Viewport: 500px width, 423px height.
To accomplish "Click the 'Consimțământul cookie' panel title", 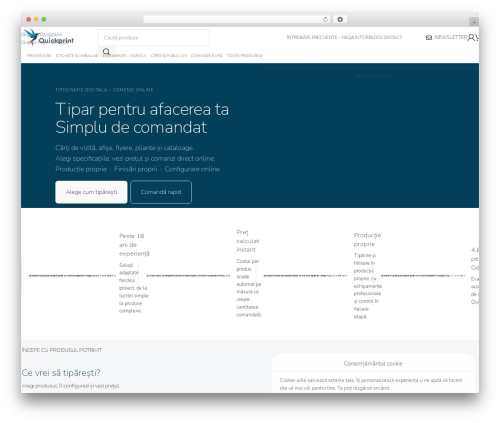I will pyautogui.click(x=373, y=363).
